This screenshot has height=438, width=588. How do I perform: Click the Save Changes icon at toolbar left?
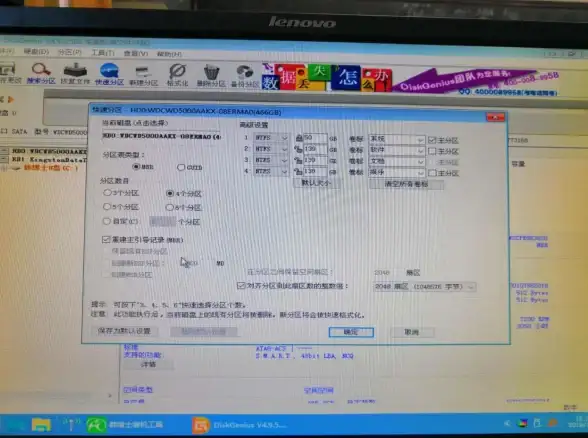(x=9, y=73)
